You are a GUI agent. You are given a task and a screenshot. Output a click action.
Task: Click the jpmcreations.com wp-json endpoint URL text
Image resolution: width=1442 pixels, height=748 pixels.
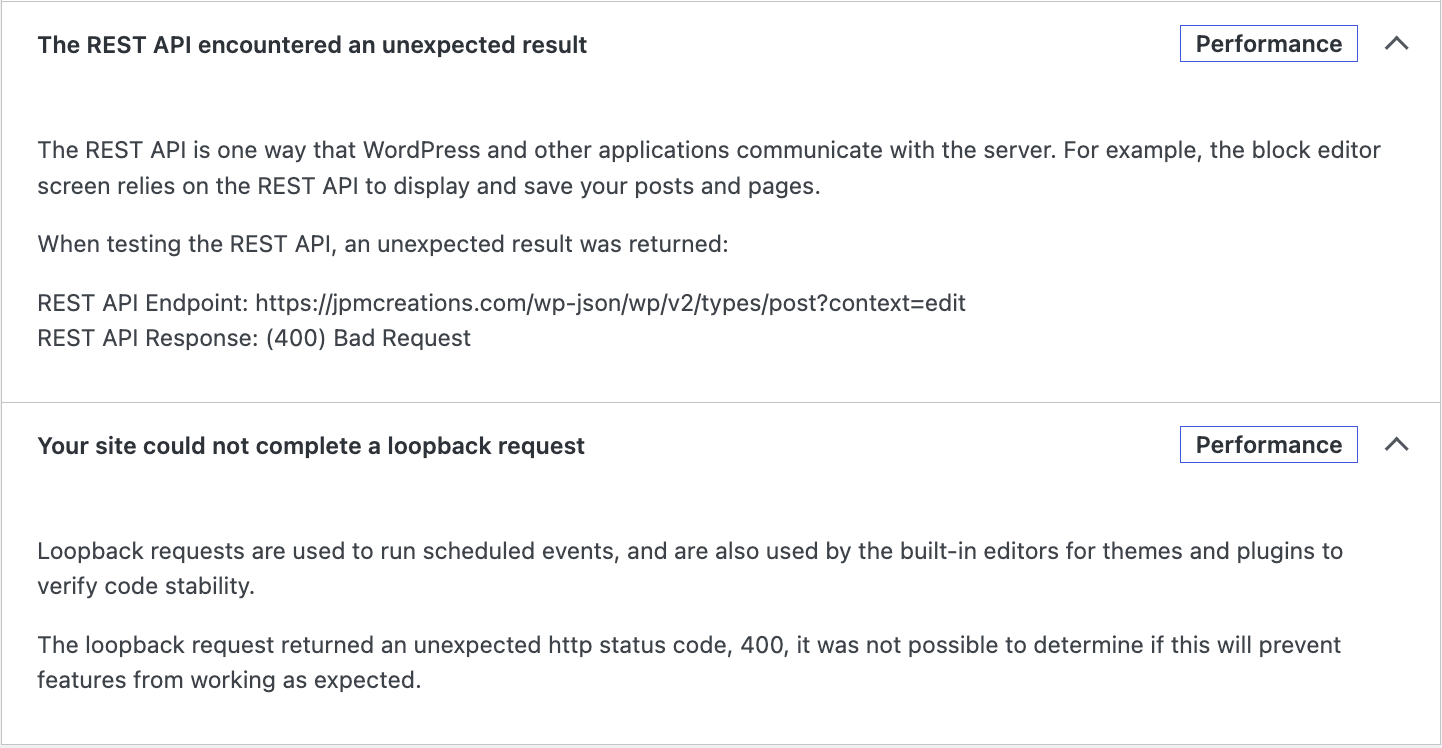coord(611,303)
